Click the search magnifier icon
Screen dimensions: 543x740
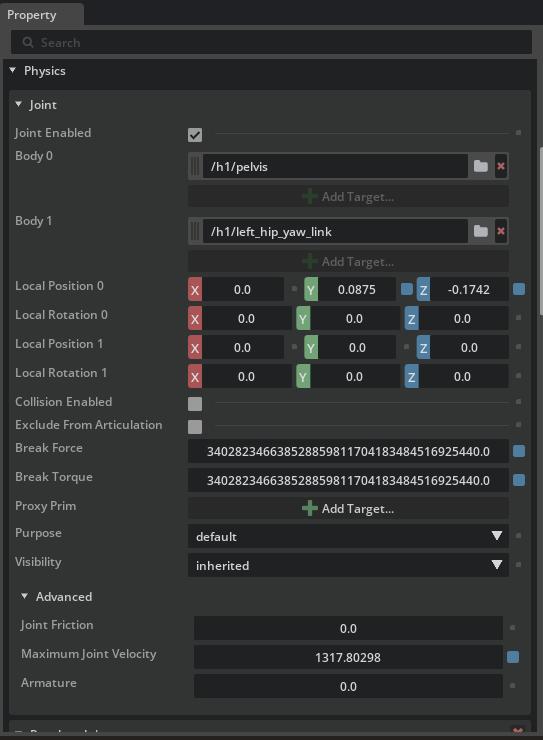pos(28,42)
